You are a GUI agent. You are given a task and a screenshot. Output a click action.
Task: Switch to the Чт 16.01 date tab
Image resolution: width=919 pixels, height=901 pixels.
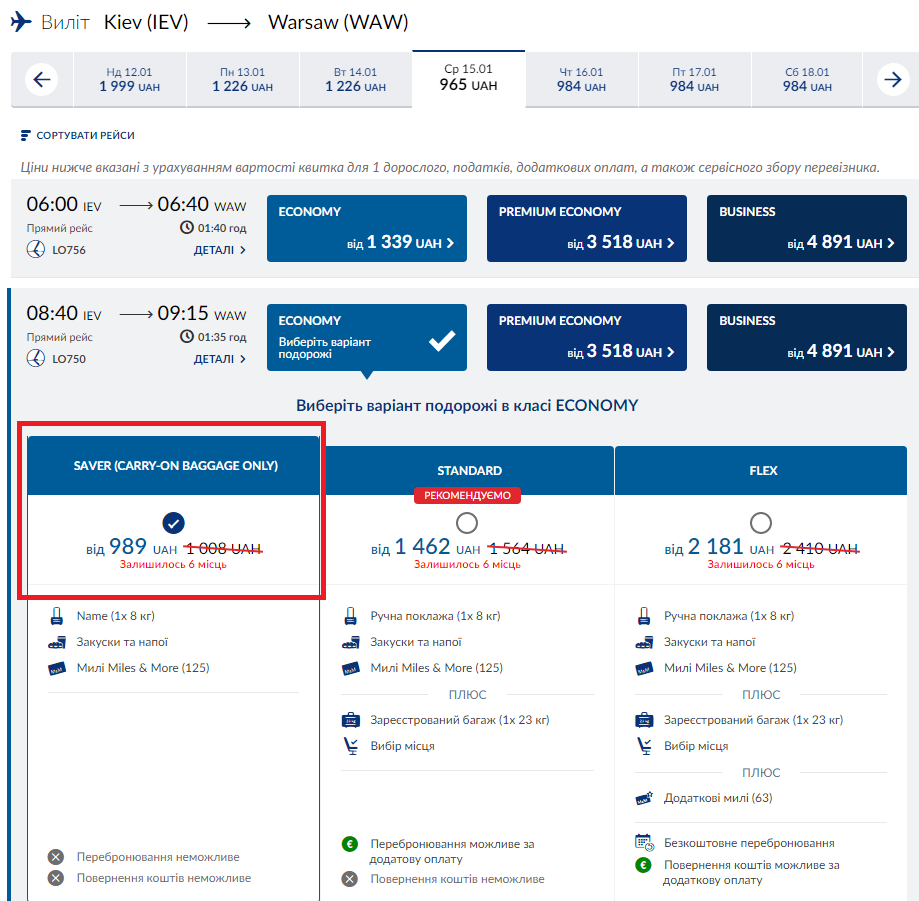[x=581, y=80]
